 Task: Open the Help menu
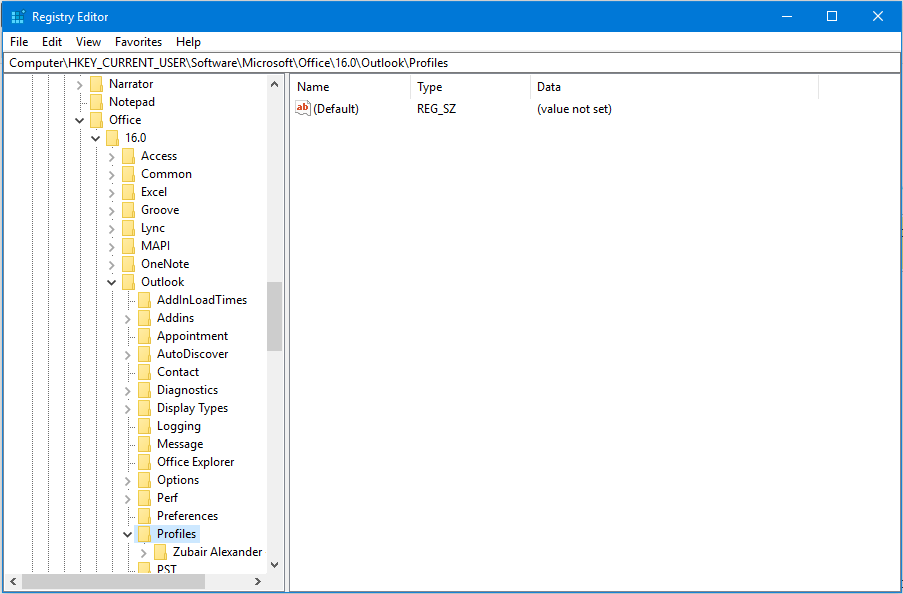click(188, 41)
